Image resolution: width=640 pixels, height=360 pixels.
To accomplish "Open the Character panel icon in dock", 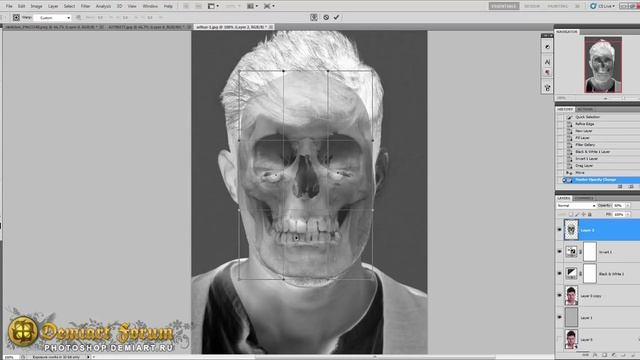I will pyautogui.click(x=547, y=62).
